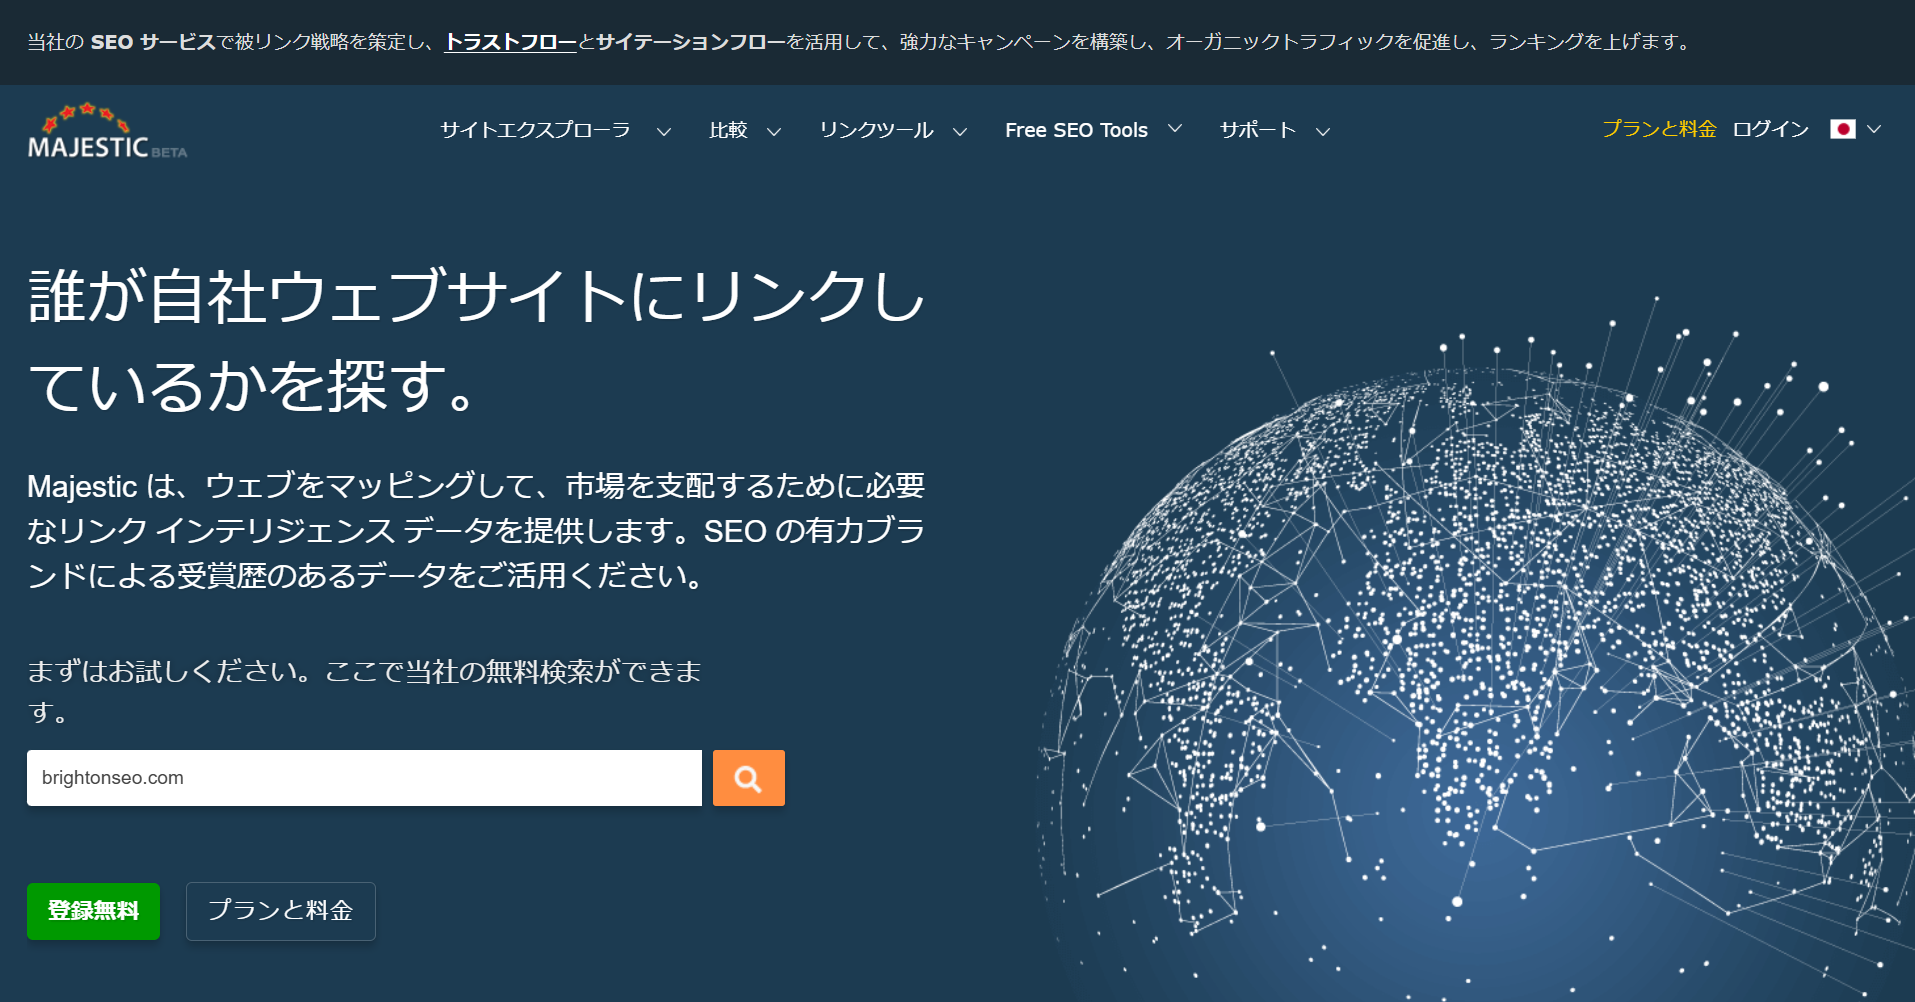The image size is (1915, 1002).
Task: Click the headline 誰が自社ウェブサイトにリンクしているかを探す
Action: pyautogui.click(x=477, y=340)
